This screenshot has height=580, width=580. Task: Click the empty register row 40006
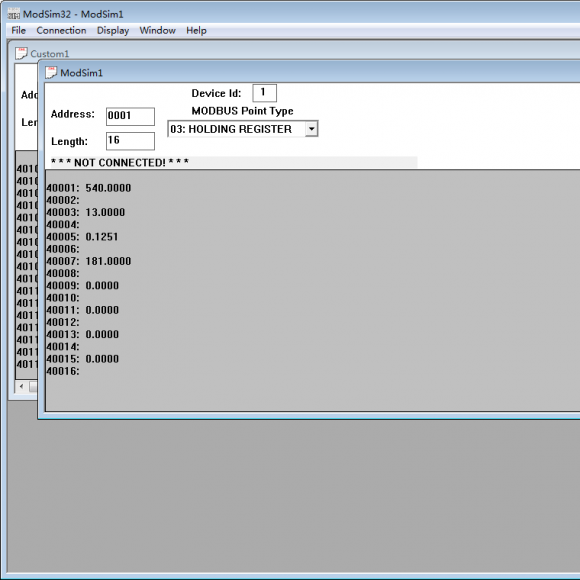point(63,249)
